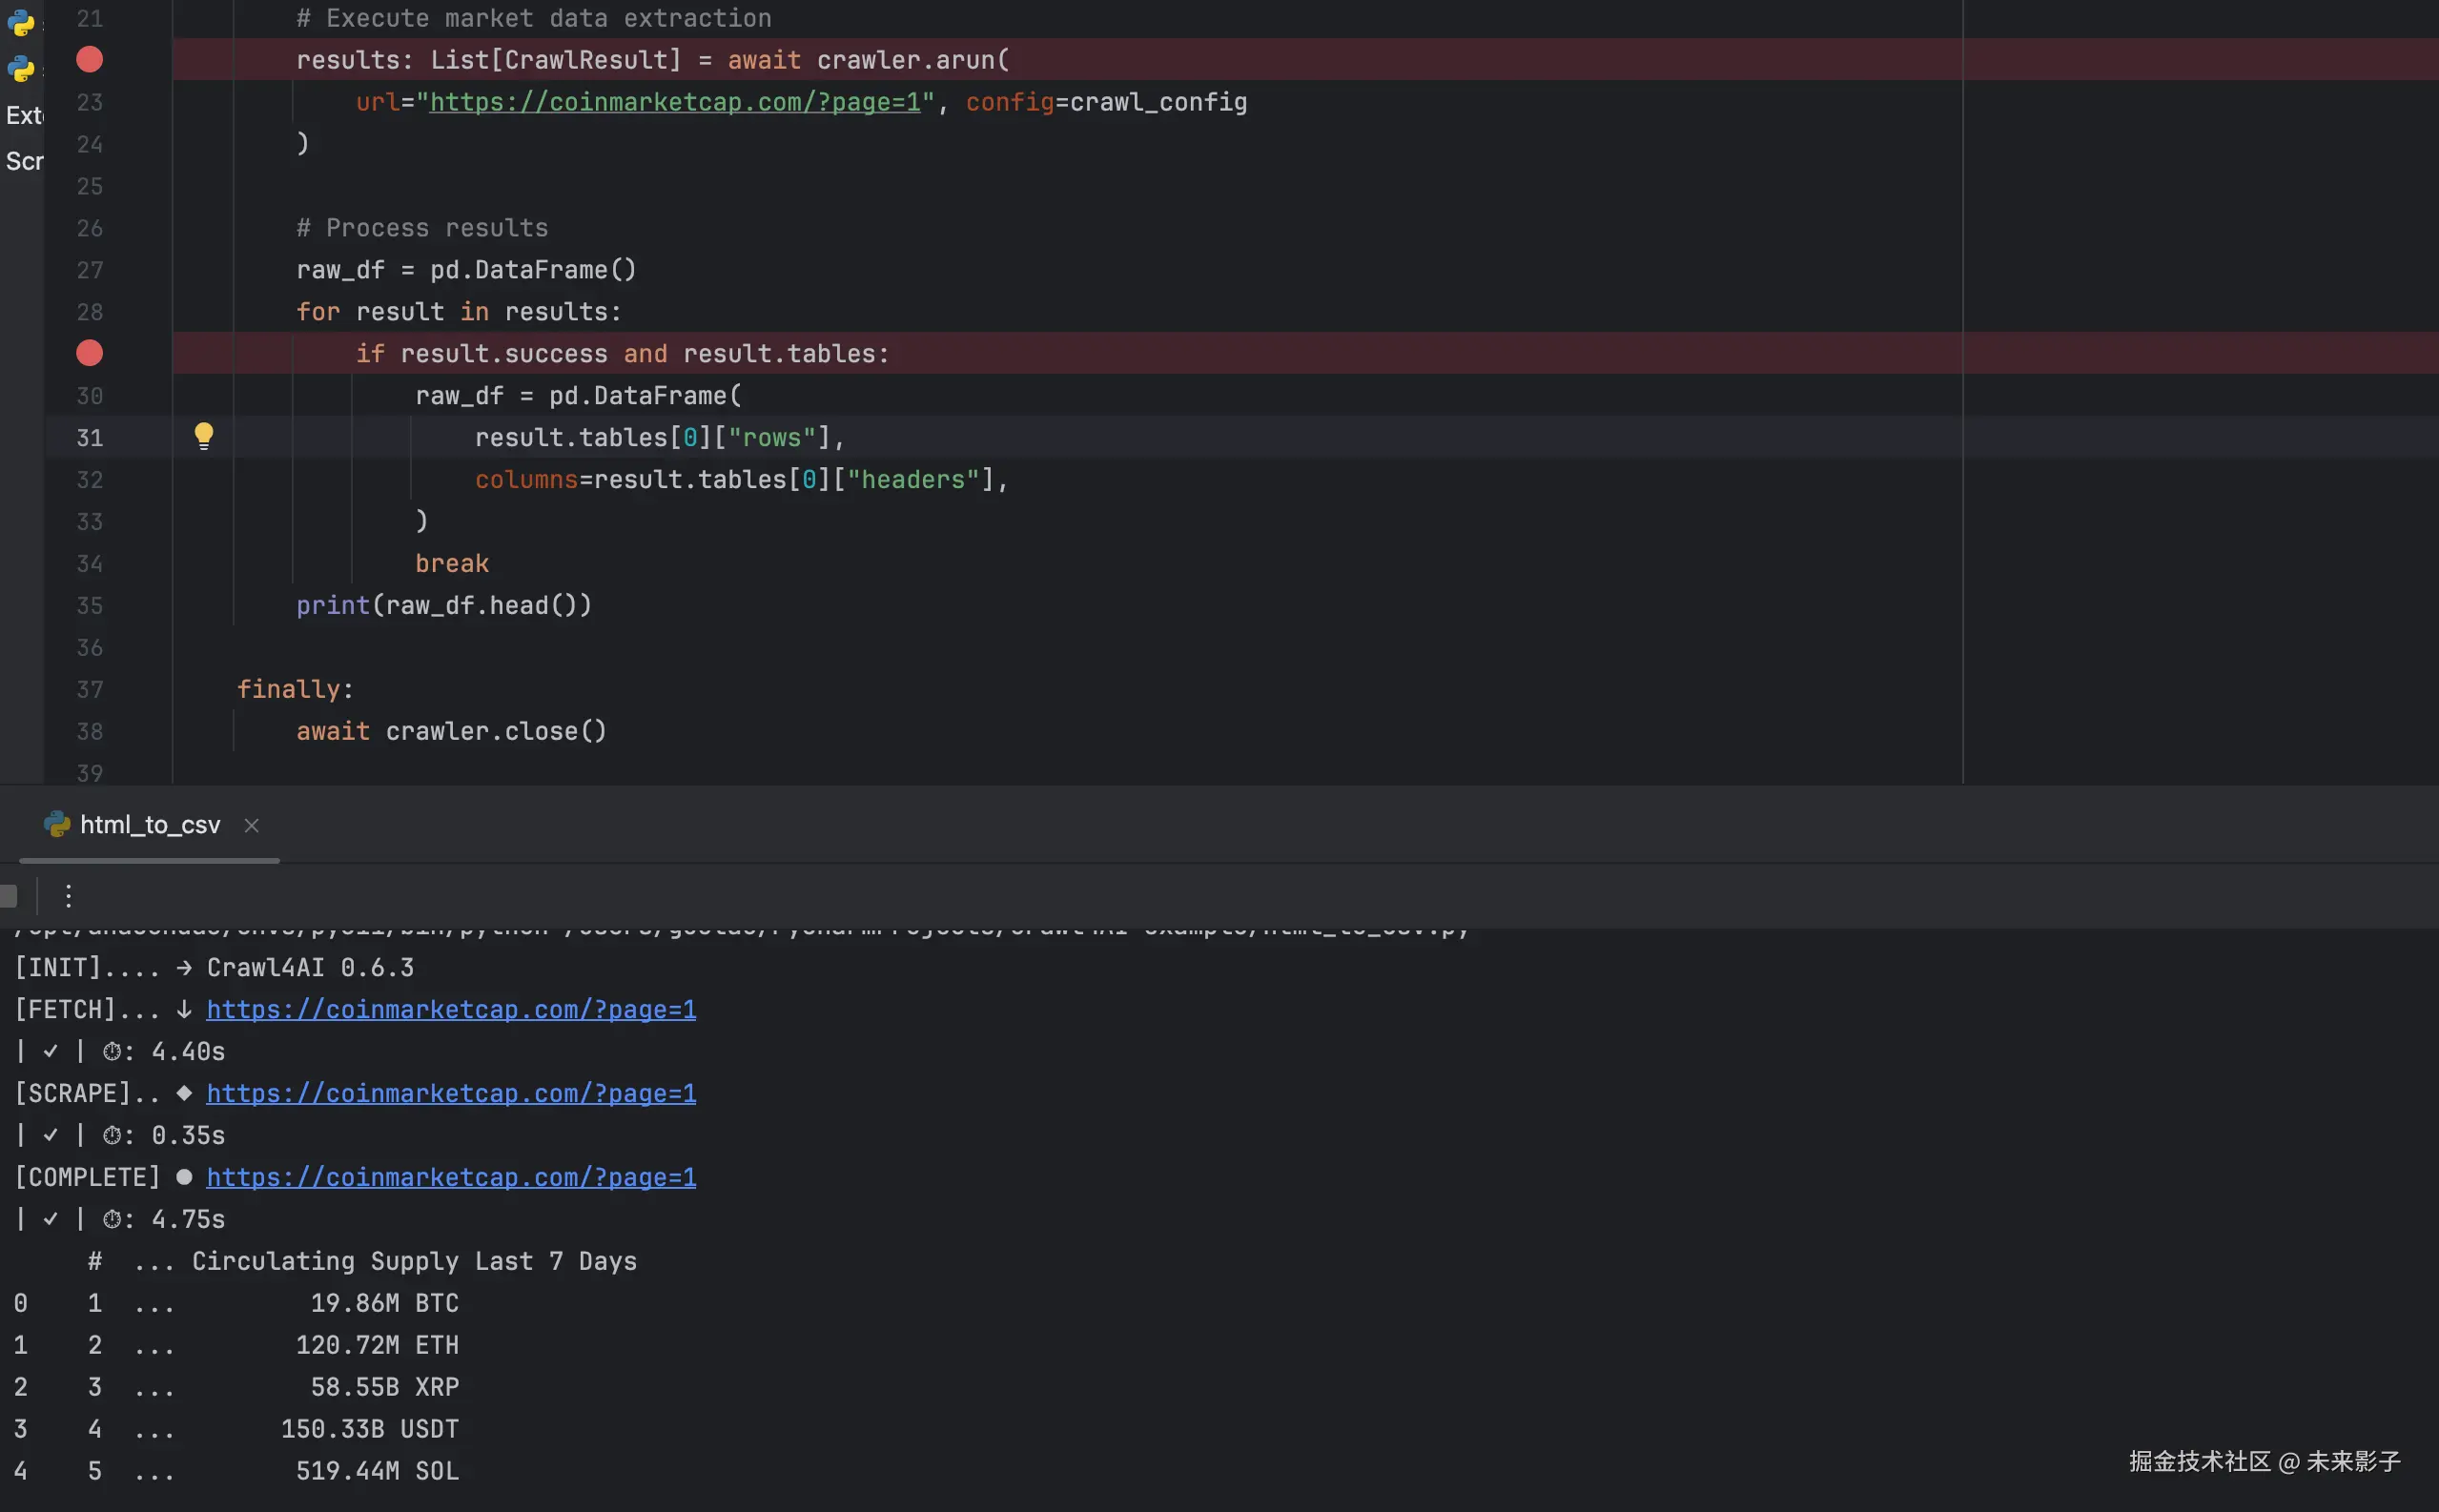The image size is (2439, 1512).
Task: Click Python icon on html_to_csv tab
Action: click(57, 824)
